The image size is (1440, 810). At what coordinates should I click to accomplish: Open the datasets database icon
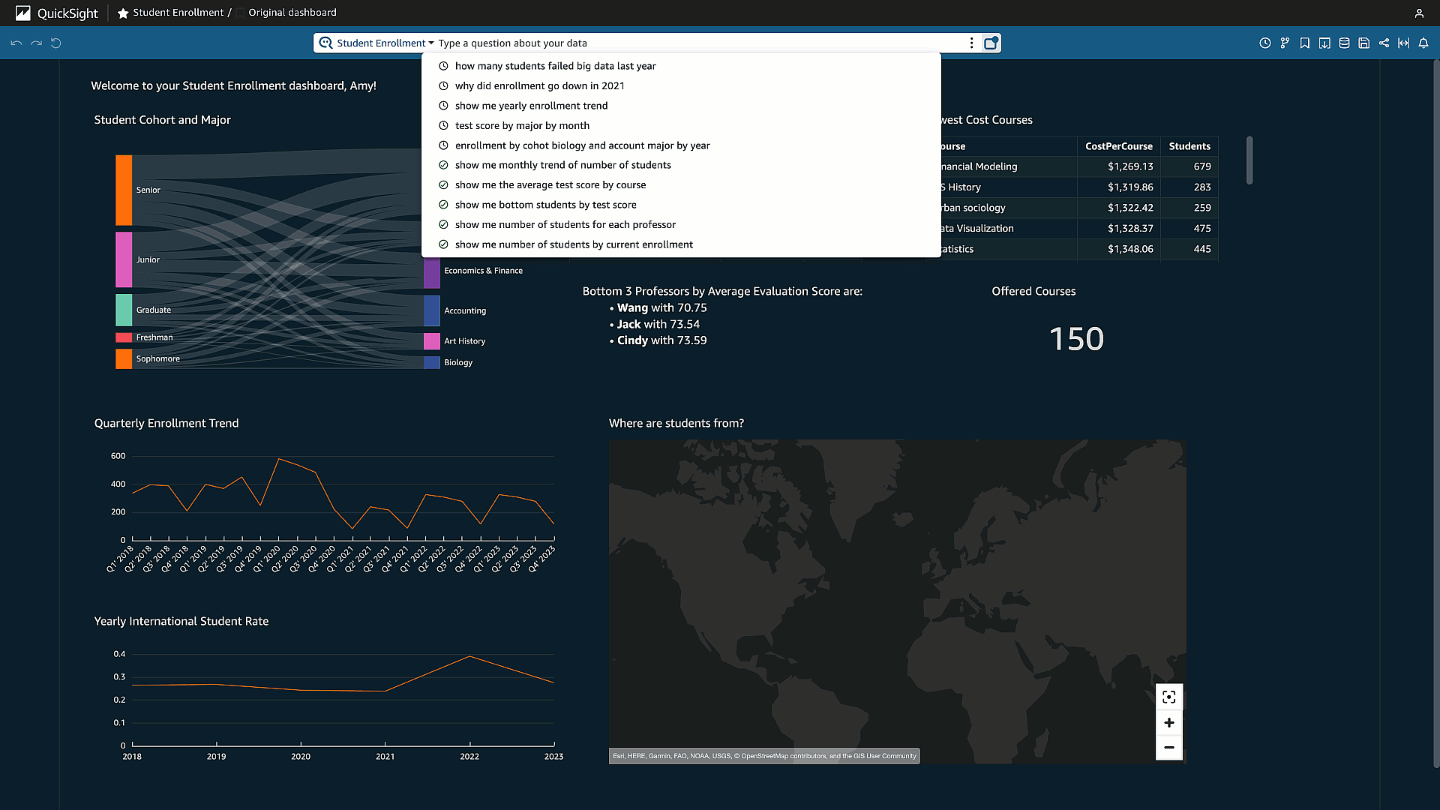[1344, 43]
